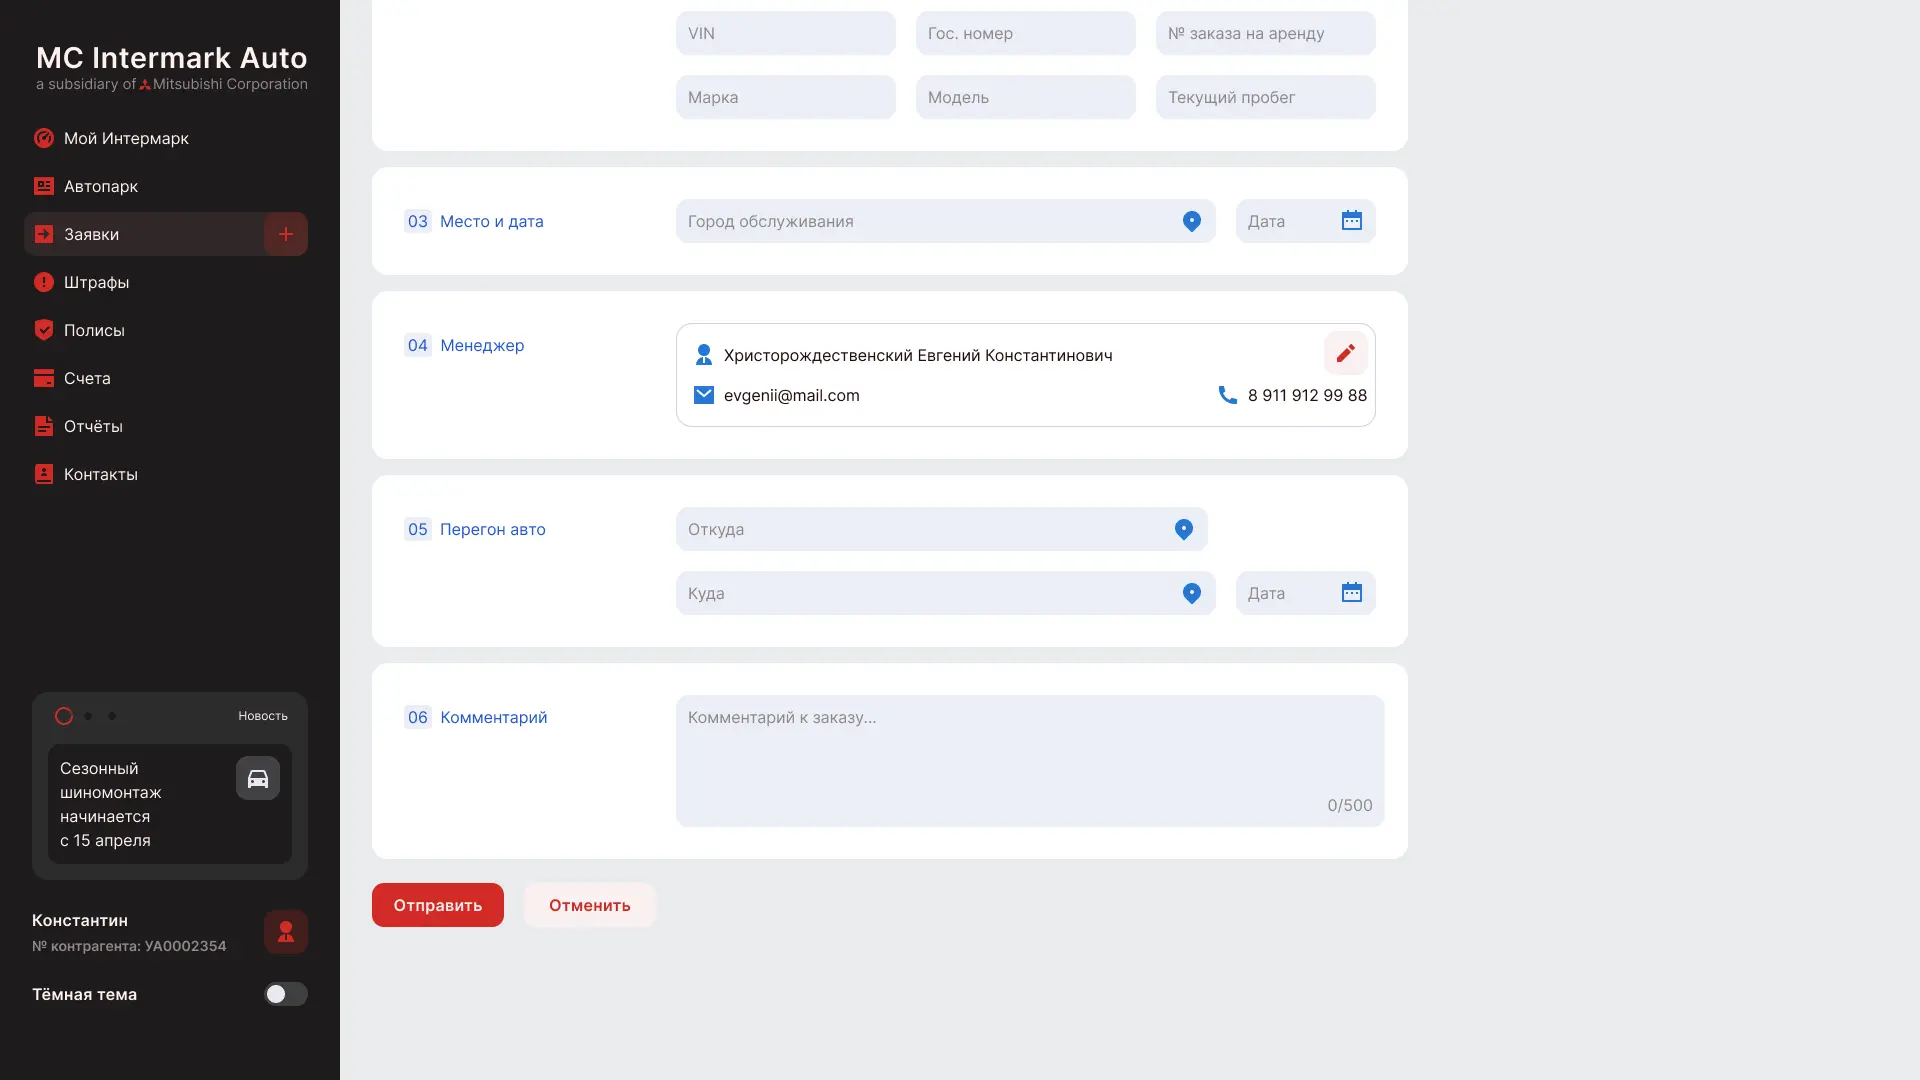The height and width of the screenshot is (1080, 1920).
Task: Click the Контакты sidebar icon
Action: tap(44, 474)
